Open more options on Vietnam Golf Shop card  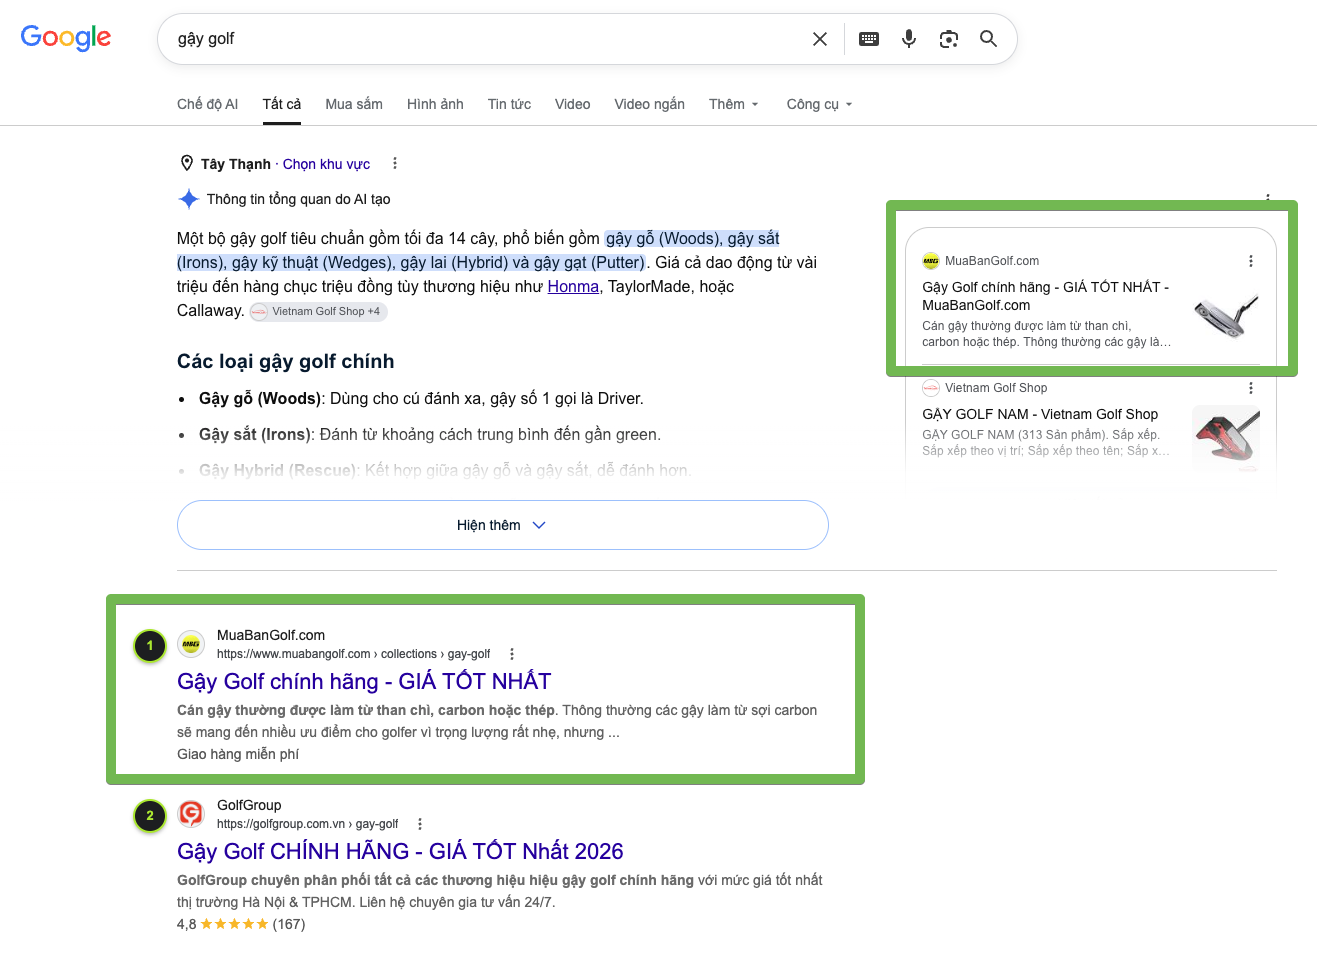click(1251, 388)
